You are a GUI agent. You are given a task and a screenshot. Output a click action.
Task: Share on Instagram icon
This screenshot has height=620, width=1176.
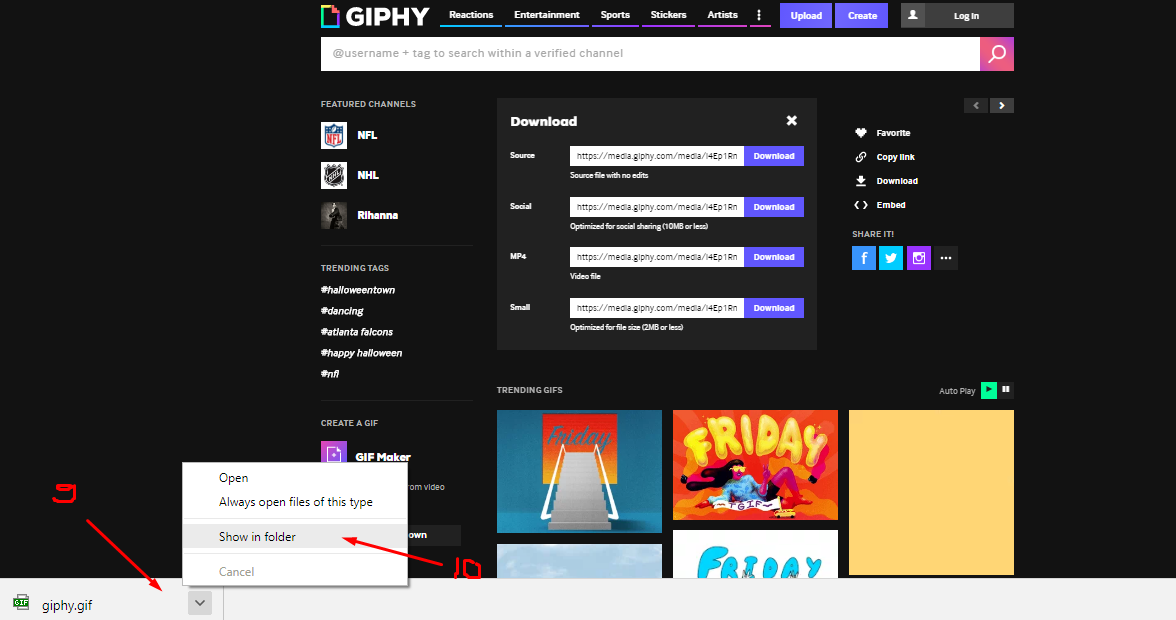point(919,258)
